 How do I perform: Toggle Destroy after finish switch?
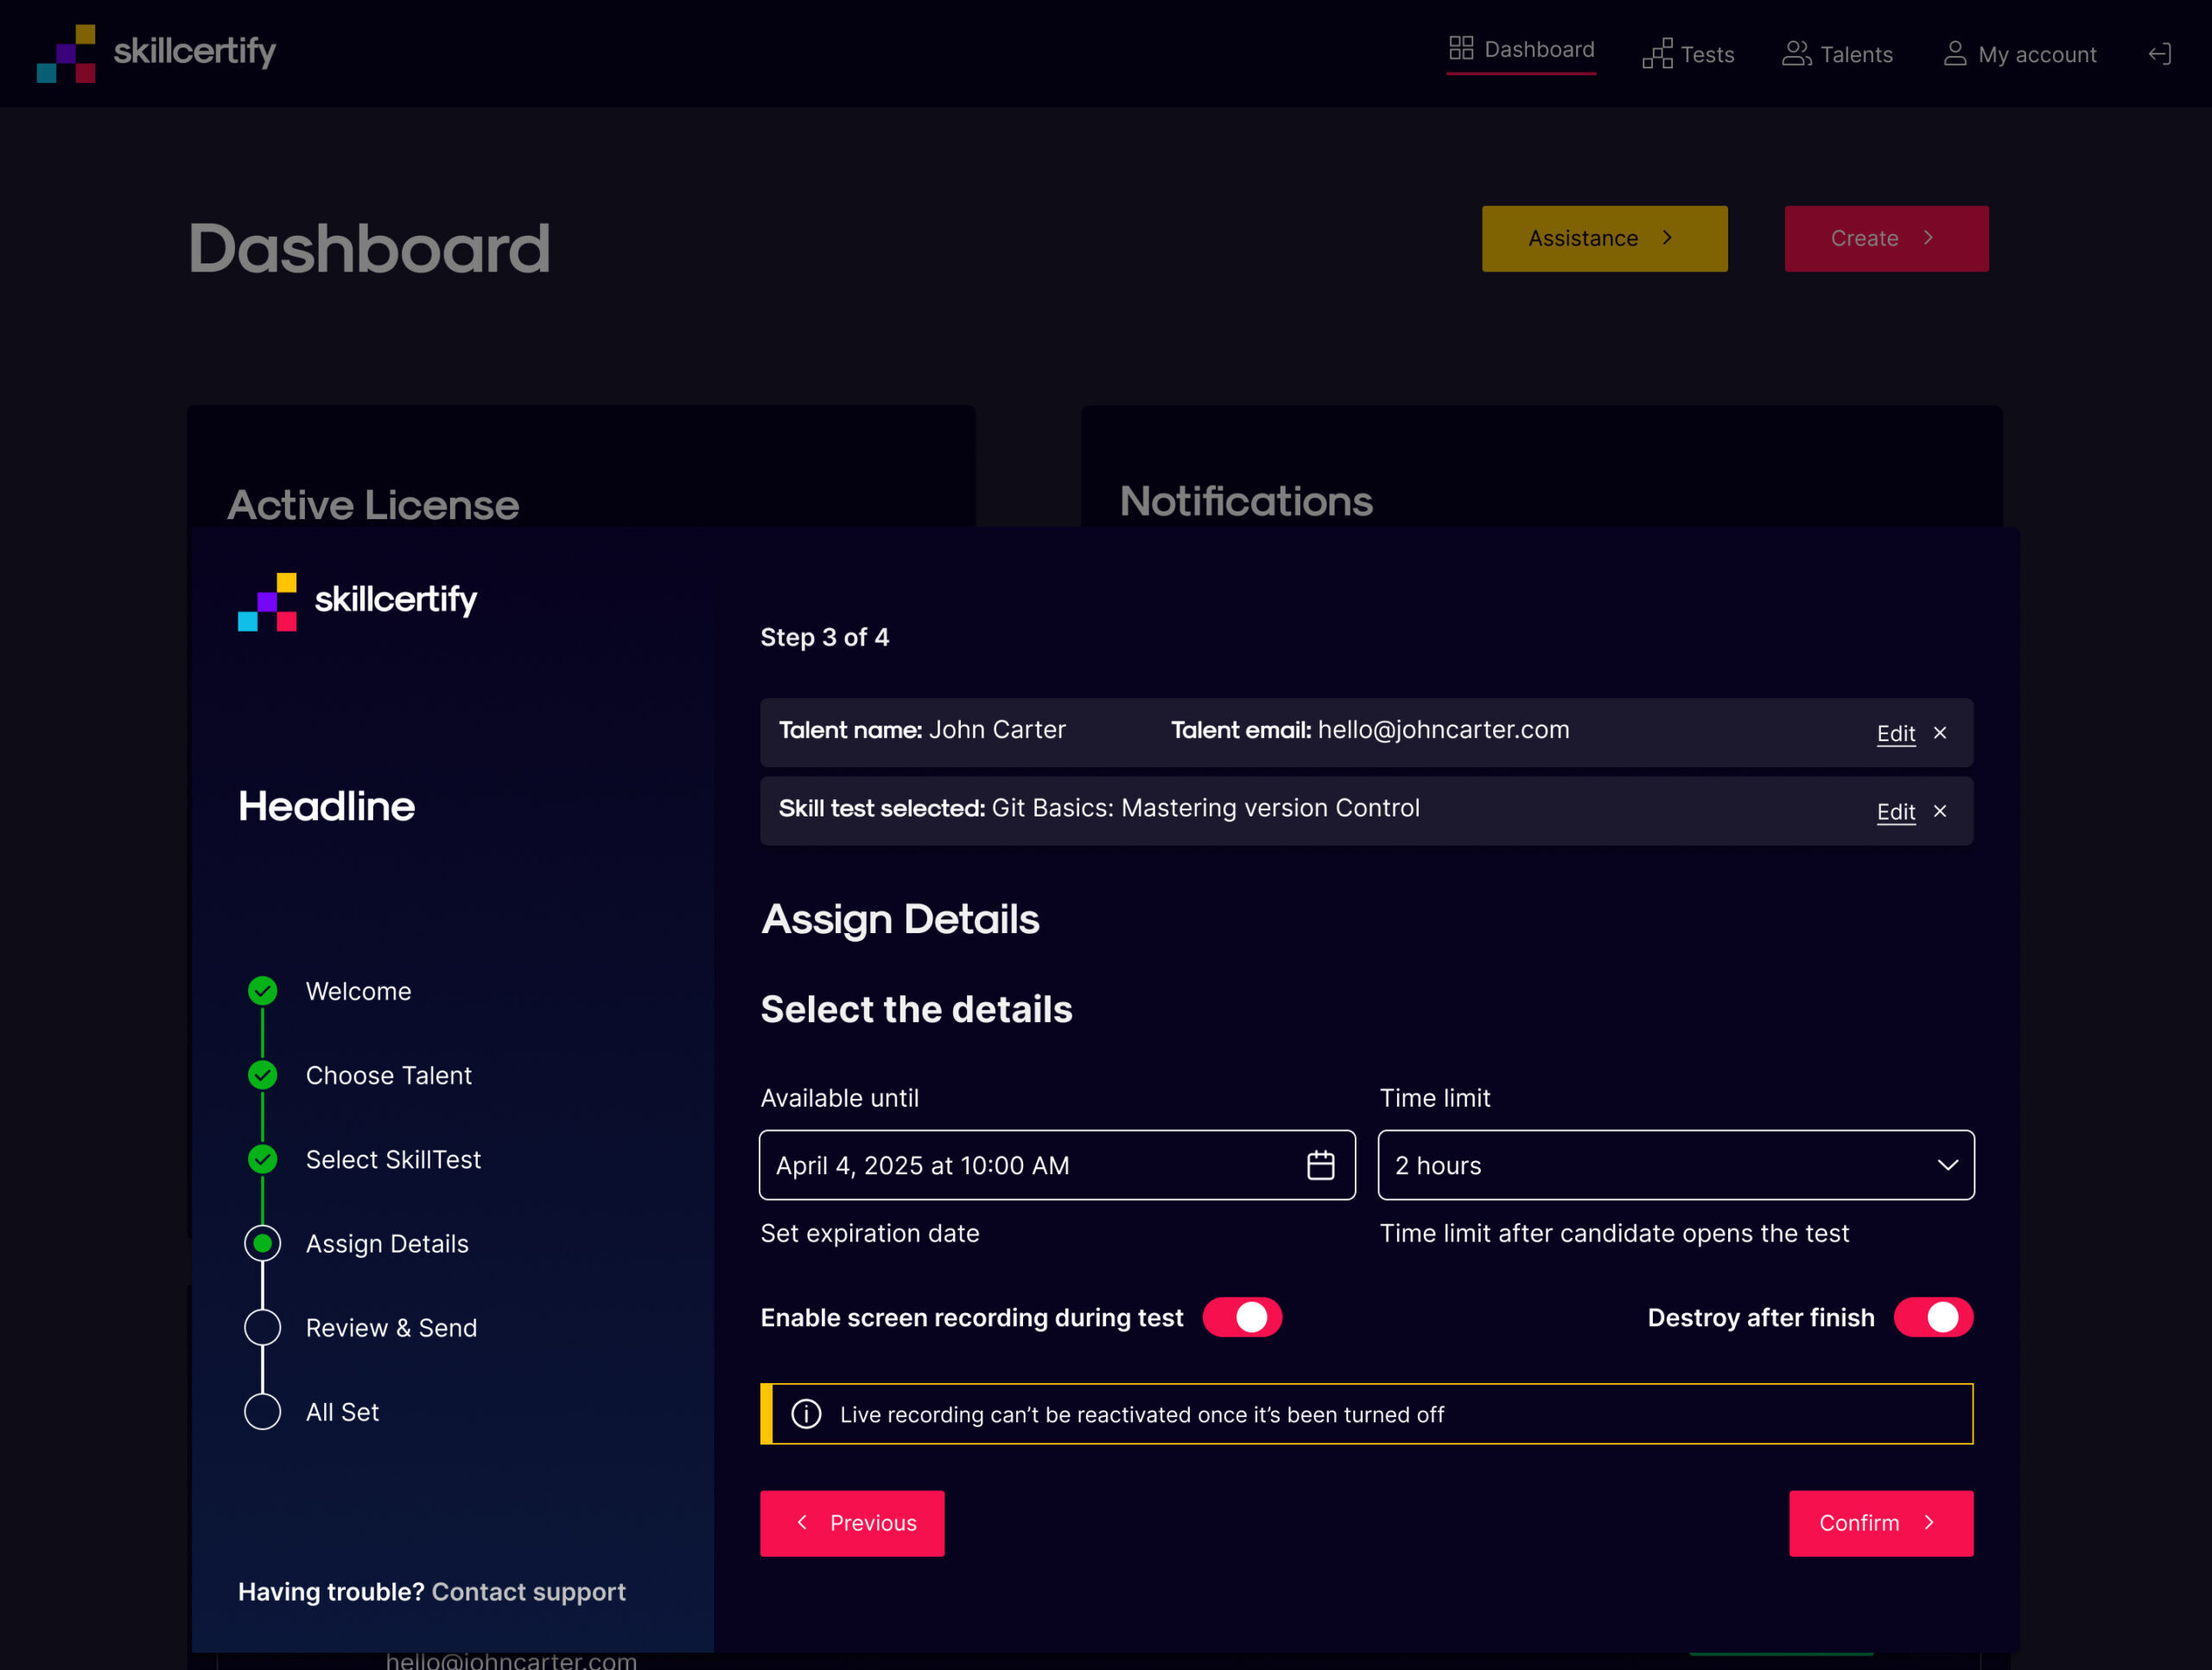[1932, 1317]
